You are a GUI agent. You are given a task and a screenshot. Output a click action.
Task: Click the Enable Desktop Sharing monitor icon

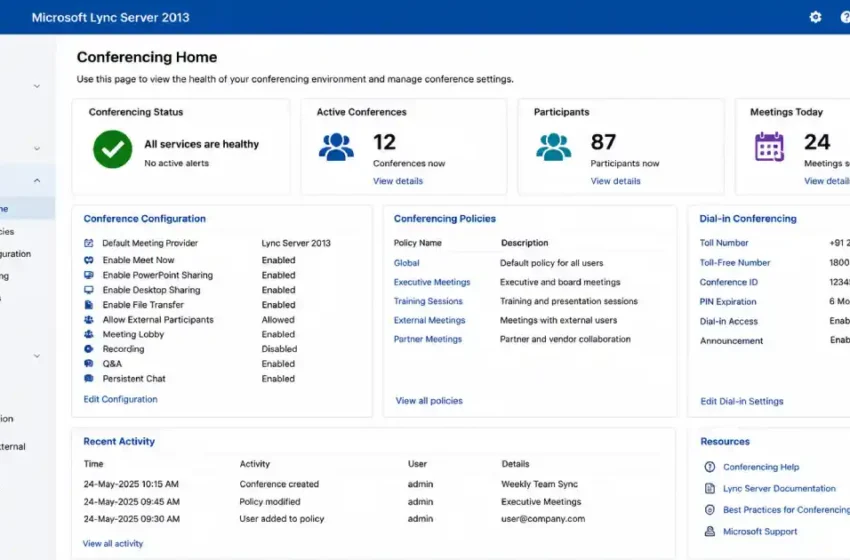click(89, 290)
